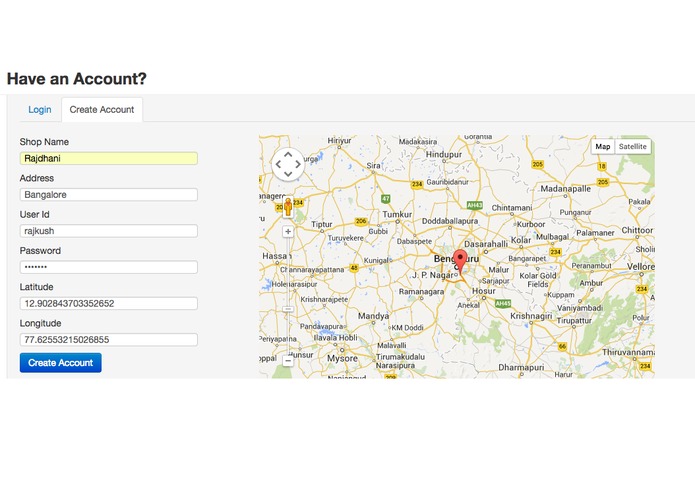695x494 pixels.
Task: Click the Chittoor label on the map
Action: [637, 230]
